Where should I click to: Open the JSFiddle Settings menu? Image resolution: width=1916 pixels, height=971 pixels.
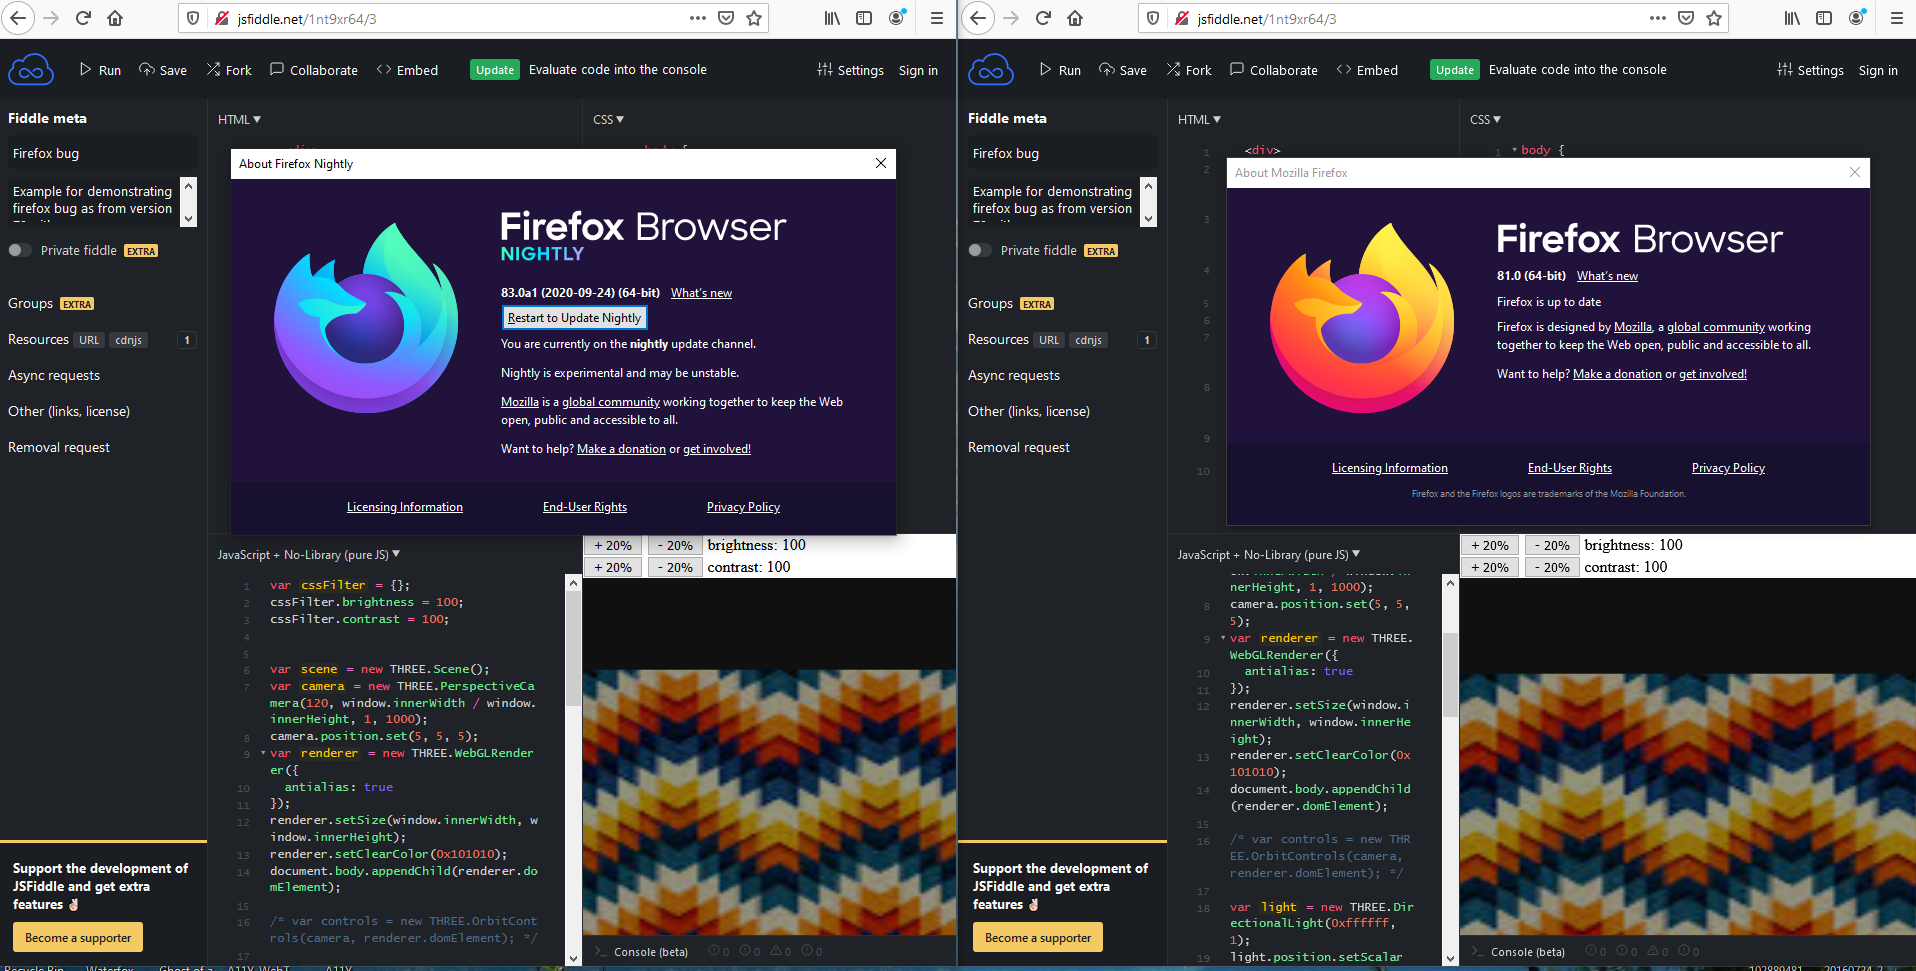click(849, 70)
